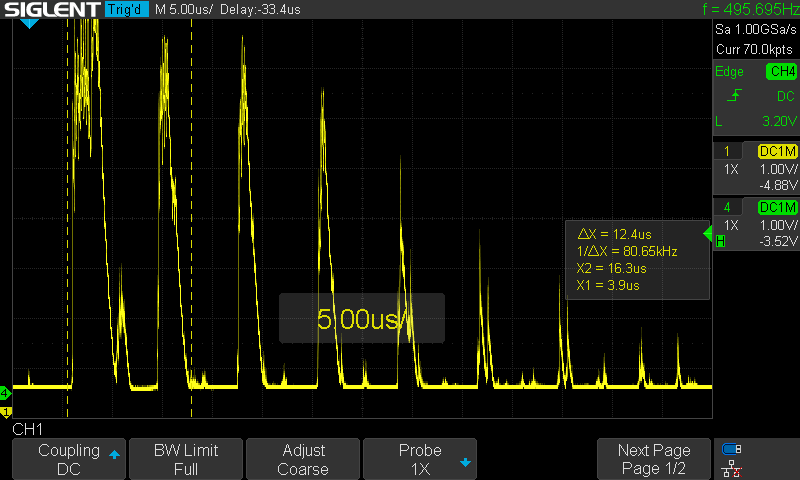This screenshot has width=800, height=480.
Task: Click the Curr 70.0kpts memory depth
Action: click(754, 49)
